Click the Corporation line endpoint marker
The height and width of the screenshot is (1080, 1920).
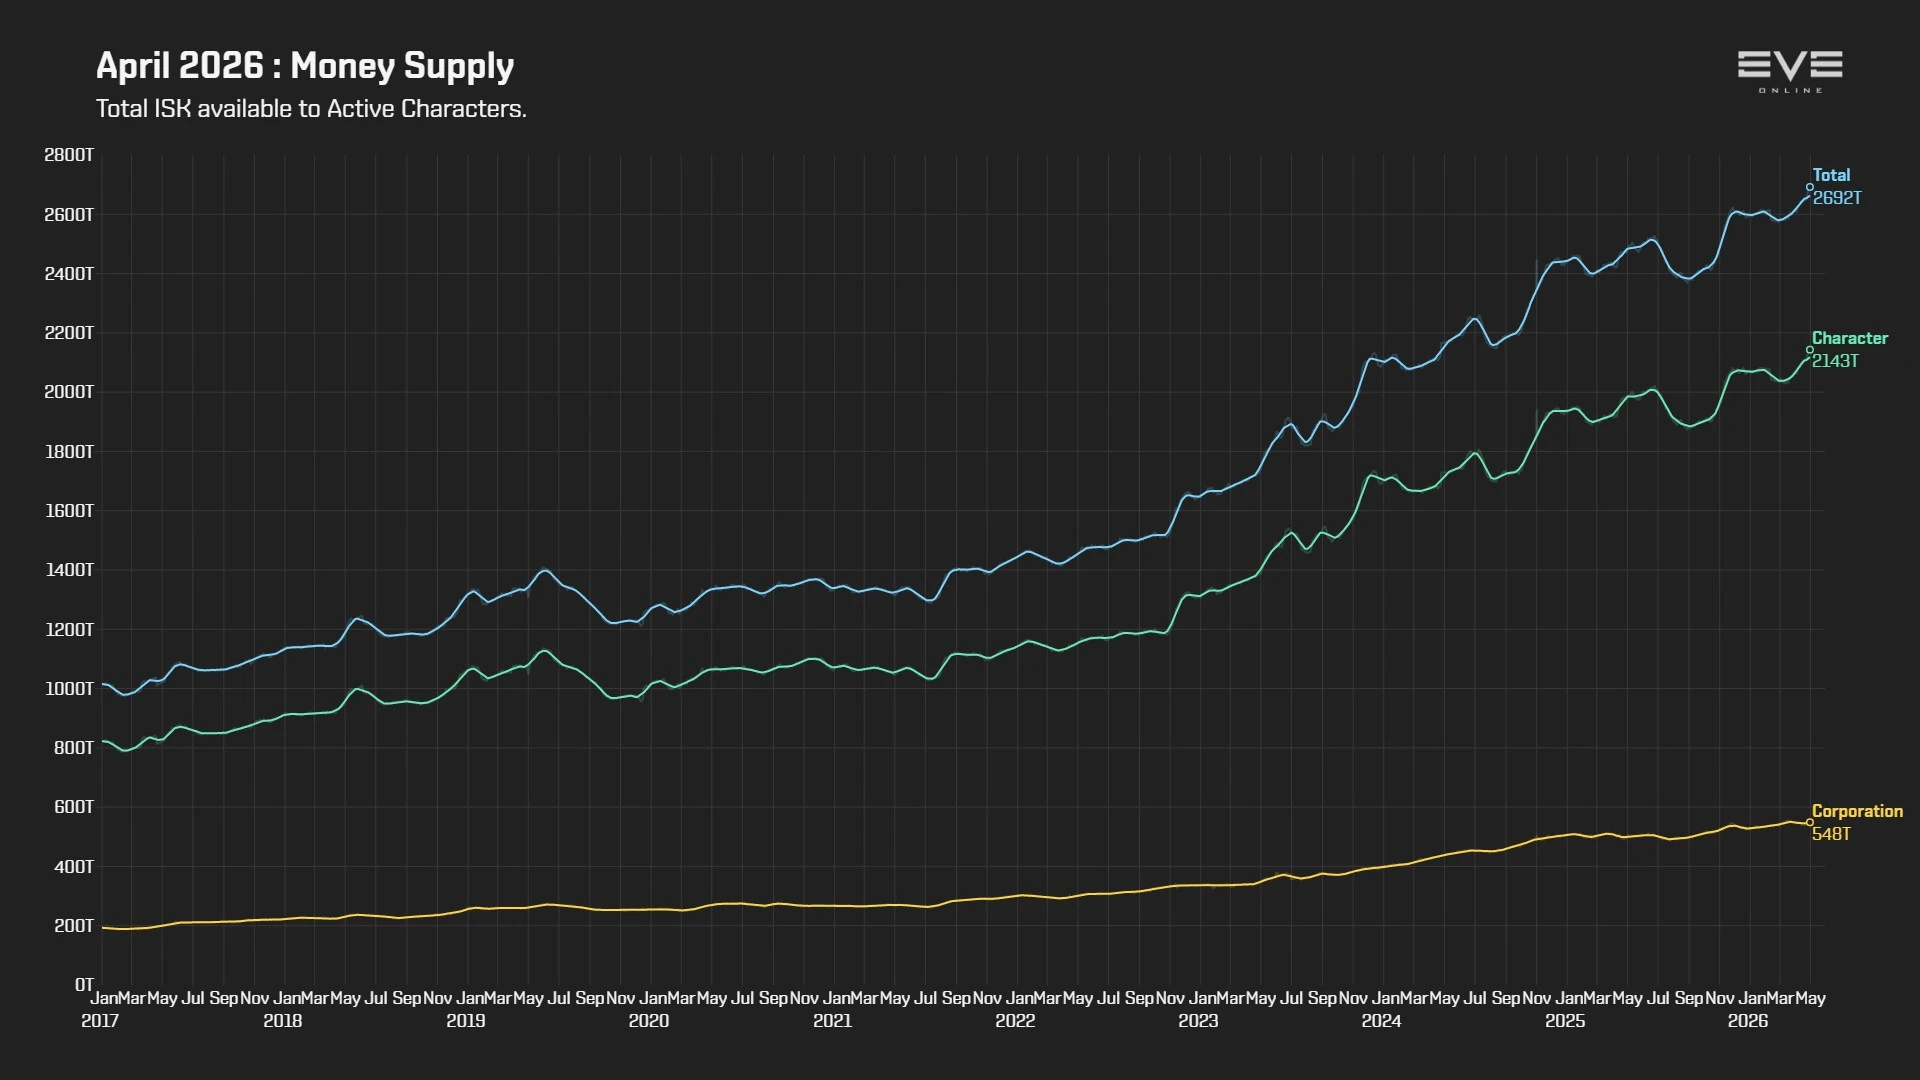(x=1810, y=823)
